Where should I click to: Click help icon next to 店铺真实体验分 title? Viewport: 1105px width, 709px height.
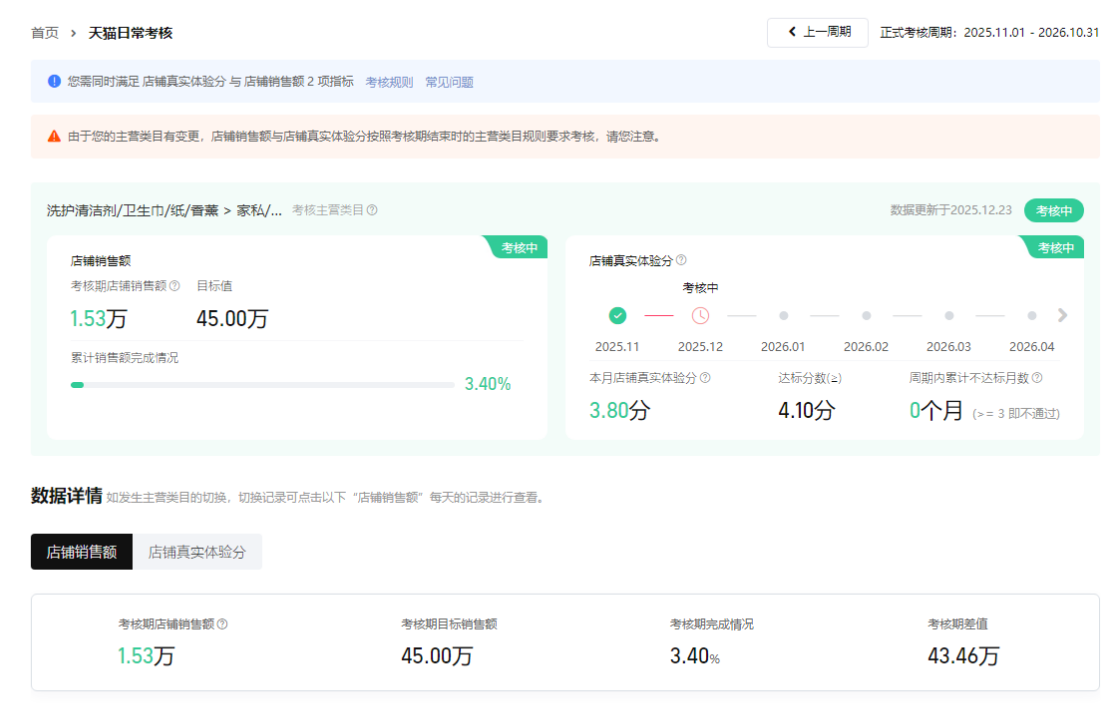[x=681, y=260]
